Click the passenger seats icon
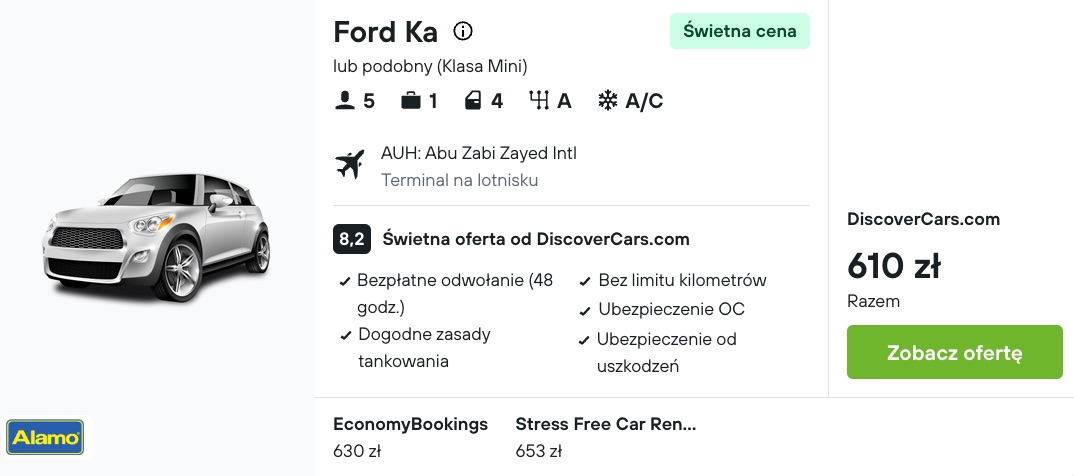Screen dimensions: 1074x476 tap(344, 101)
